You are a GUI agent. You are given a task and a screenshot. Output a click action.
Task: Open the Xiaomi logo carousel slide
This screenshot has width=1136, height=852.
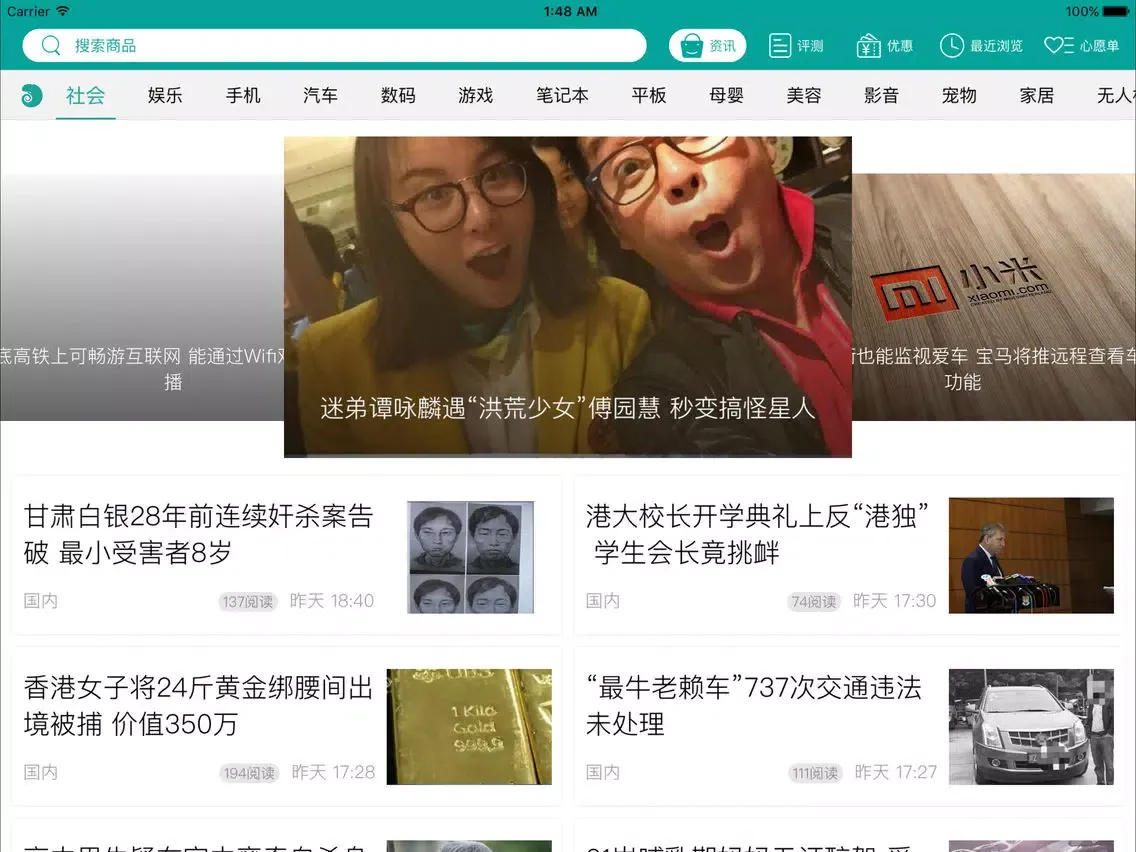994,297
